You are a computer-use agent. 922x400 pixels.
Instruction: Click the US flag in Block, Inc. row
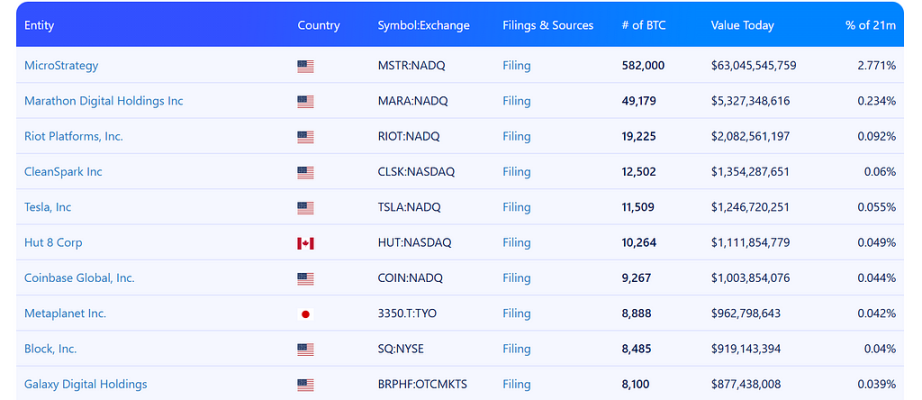click(x=305, y=350)
